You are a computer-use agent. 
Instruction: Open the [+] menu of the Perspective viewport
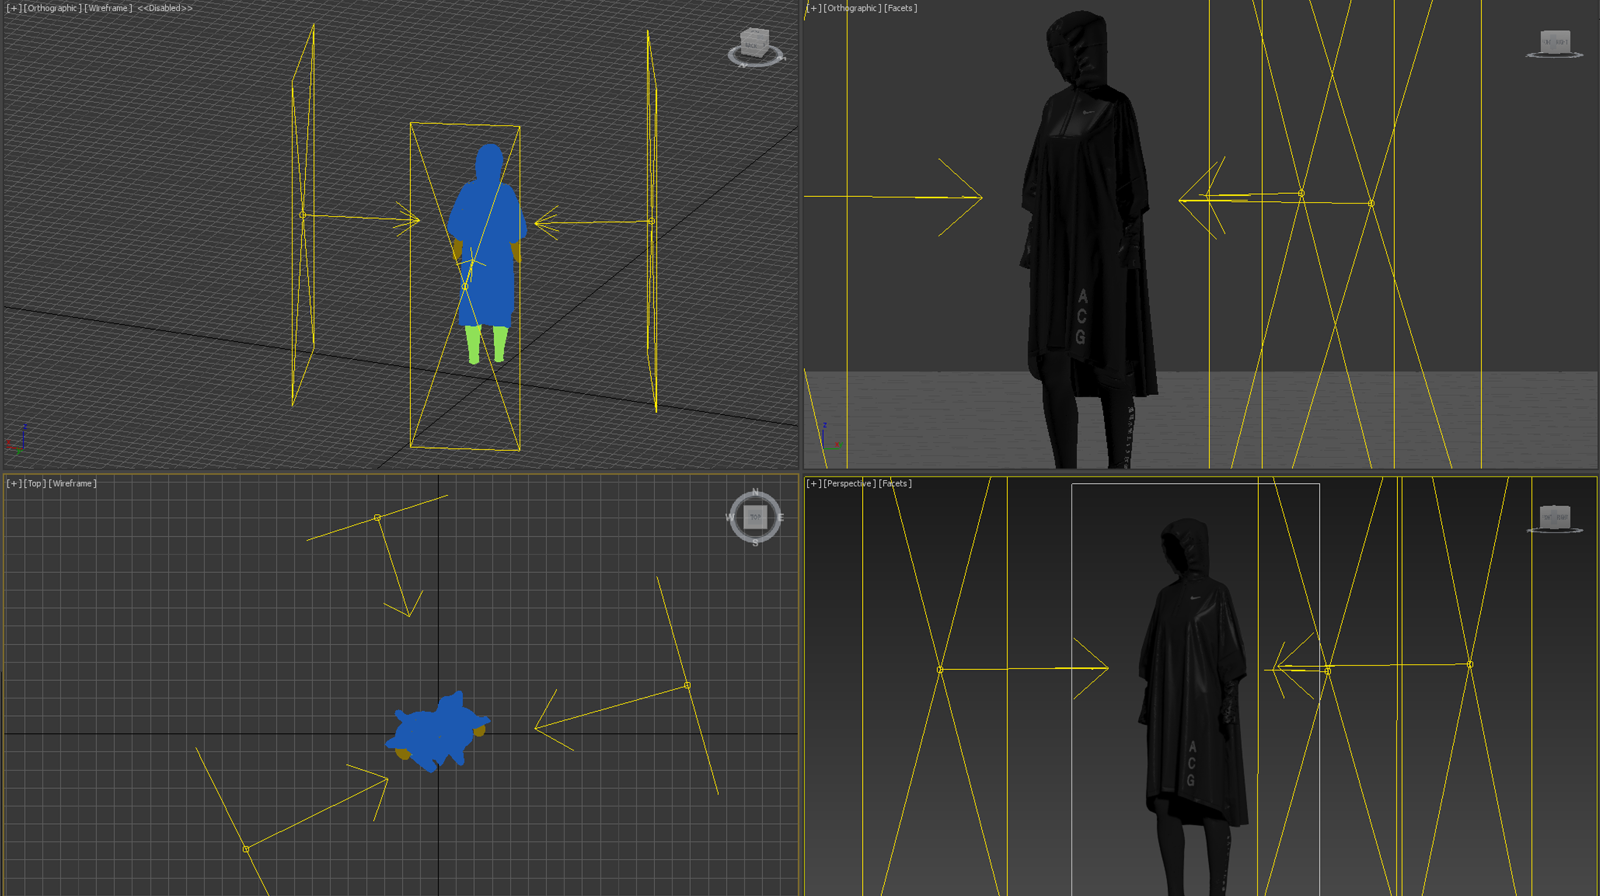[813, 484]
